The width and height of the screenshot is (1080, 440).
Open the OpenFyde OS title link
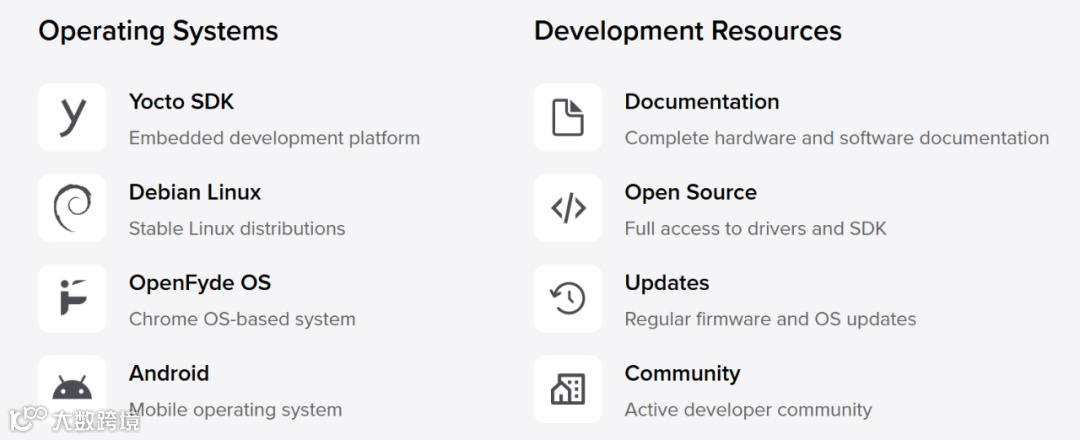(200, 283)
